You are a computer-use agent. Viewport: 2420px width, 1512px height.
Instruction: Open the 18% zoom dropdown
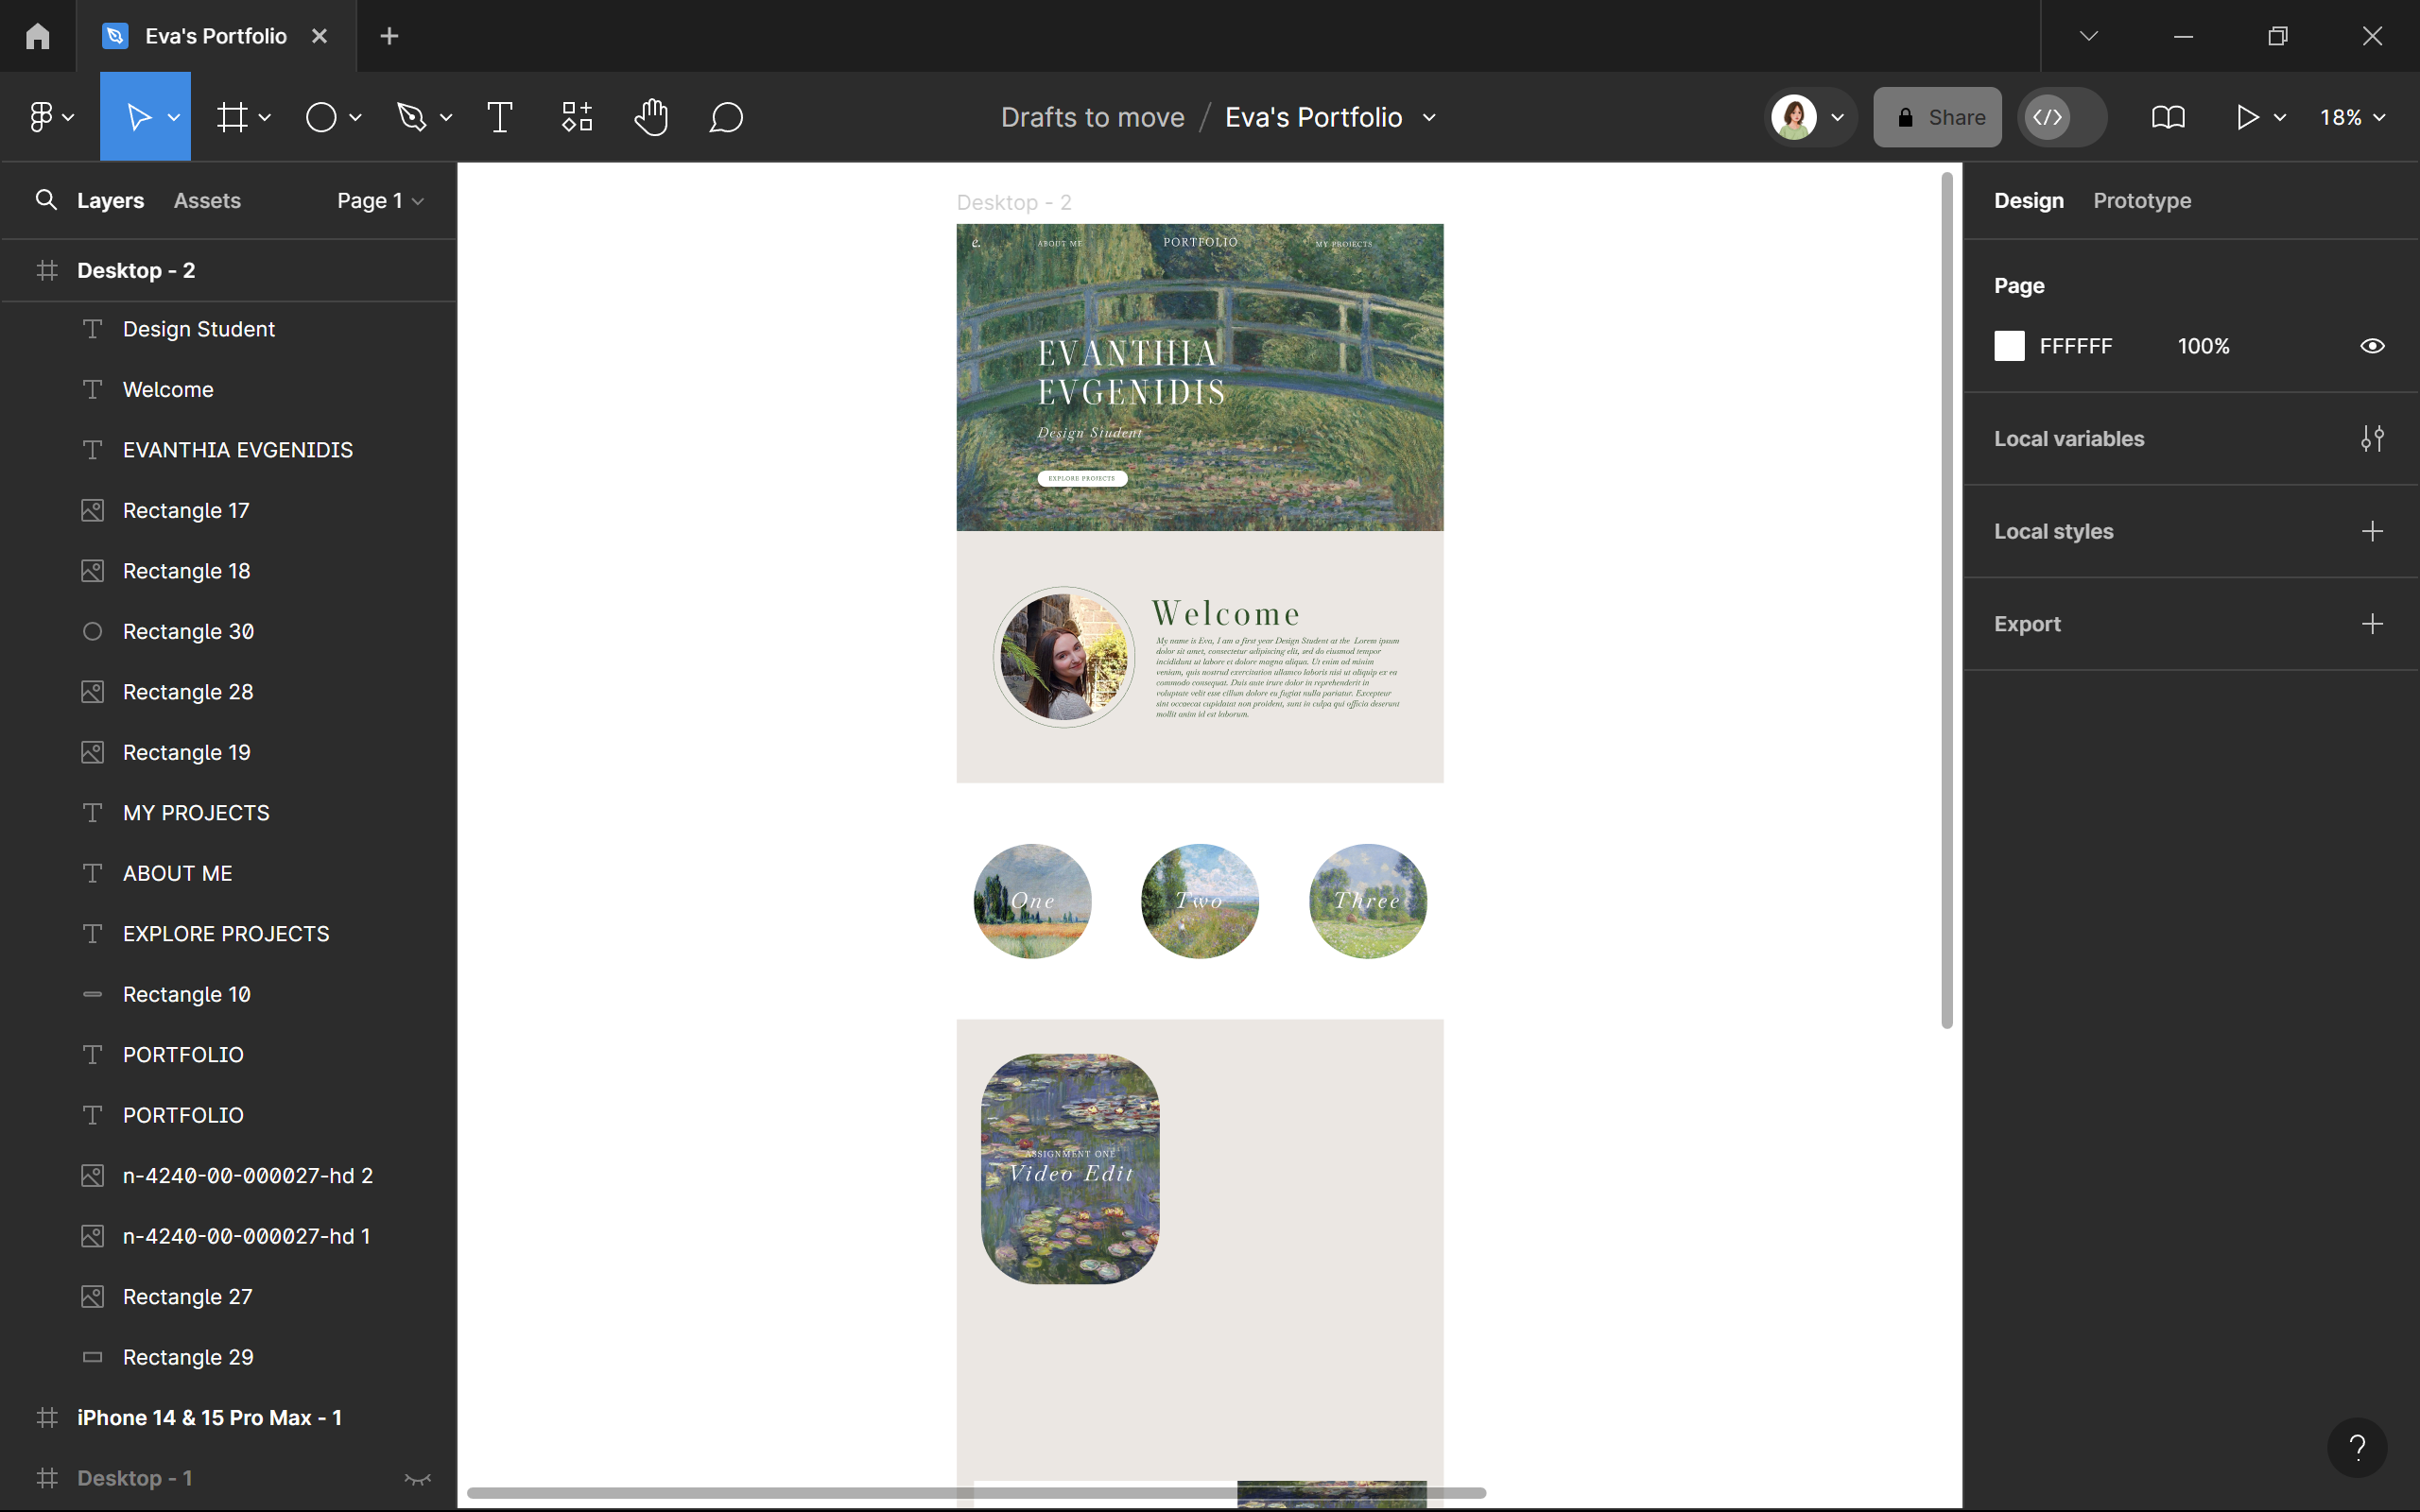[2352, 117]
